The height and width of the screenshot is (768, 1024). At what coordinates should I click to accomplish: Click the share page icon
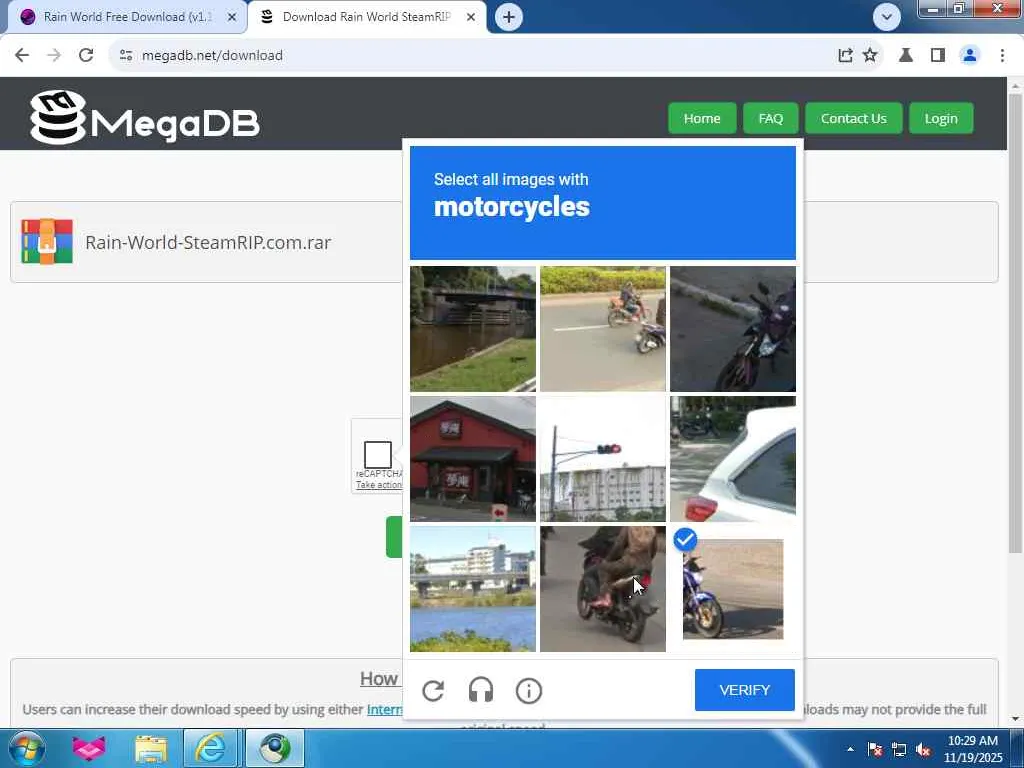pyautogui.click(x=845, y=56)
